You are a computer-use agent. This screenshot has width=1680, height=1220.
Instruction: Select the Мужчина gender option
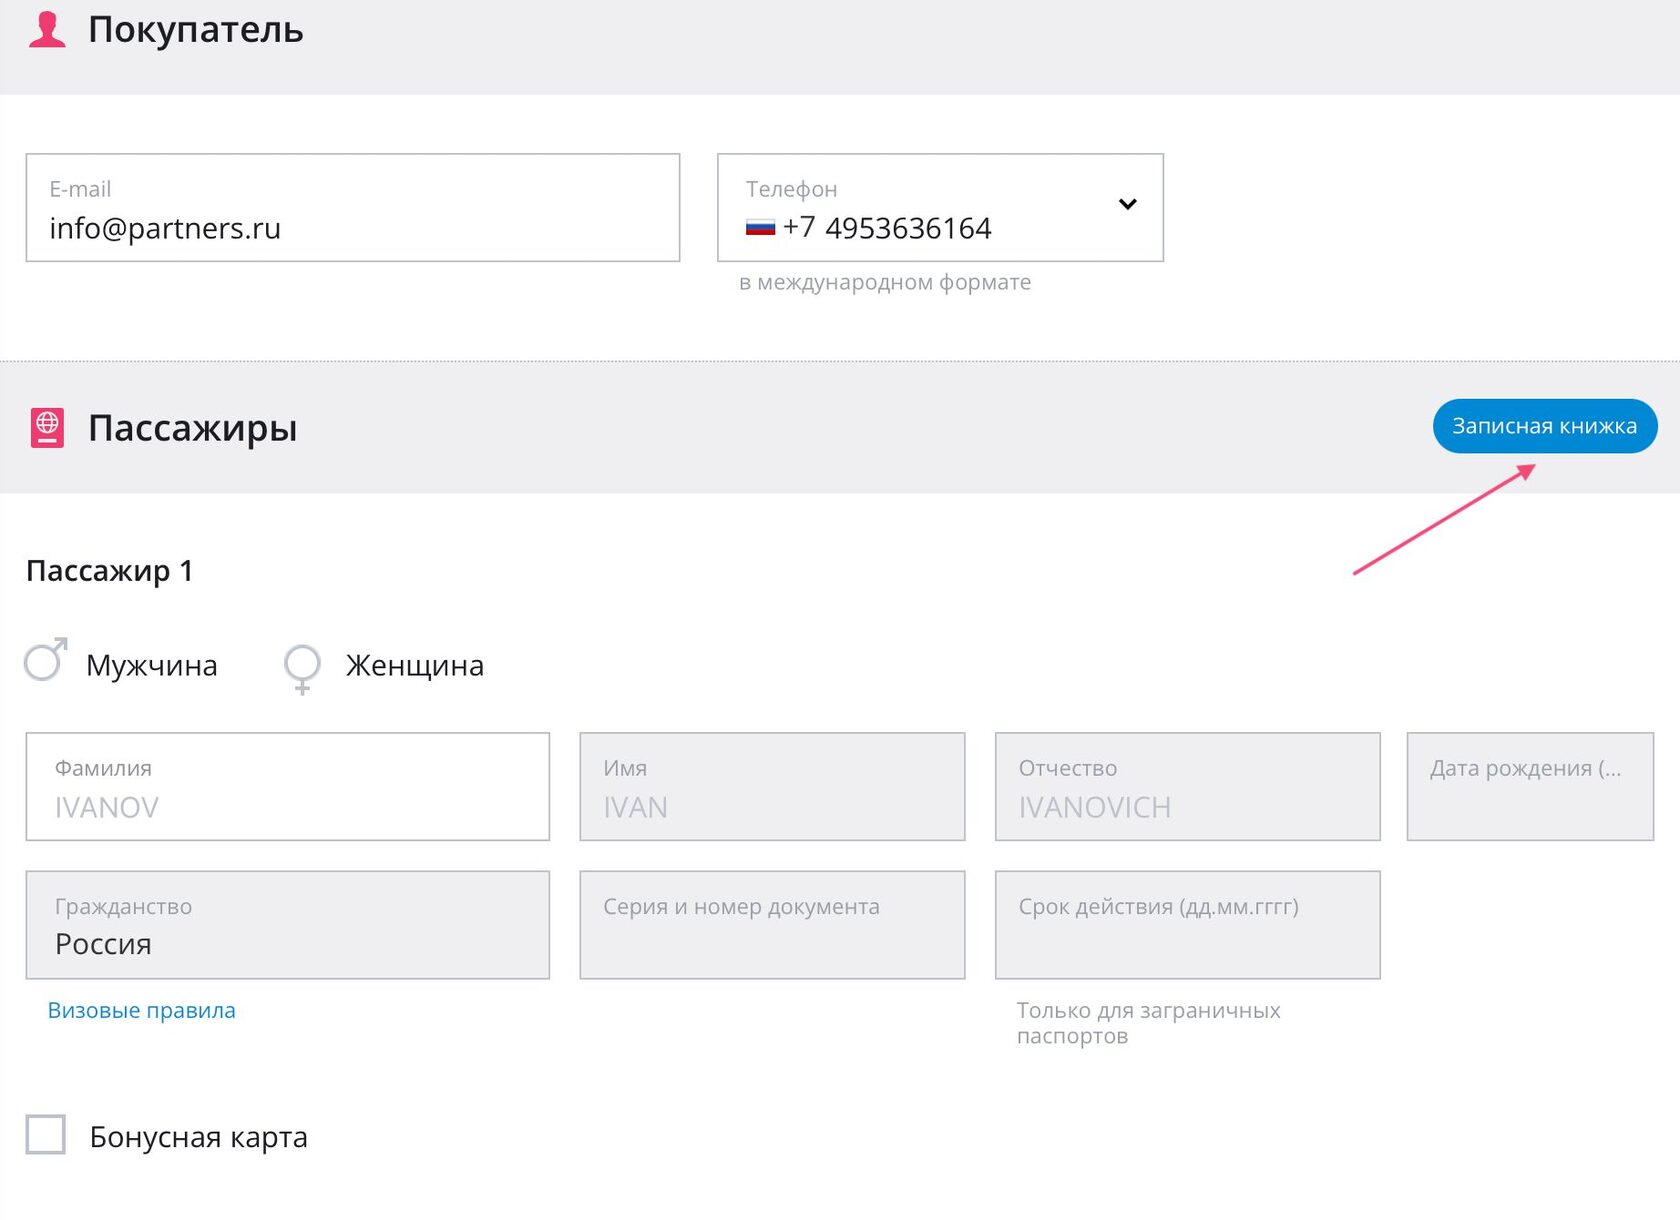coord(46,662)
